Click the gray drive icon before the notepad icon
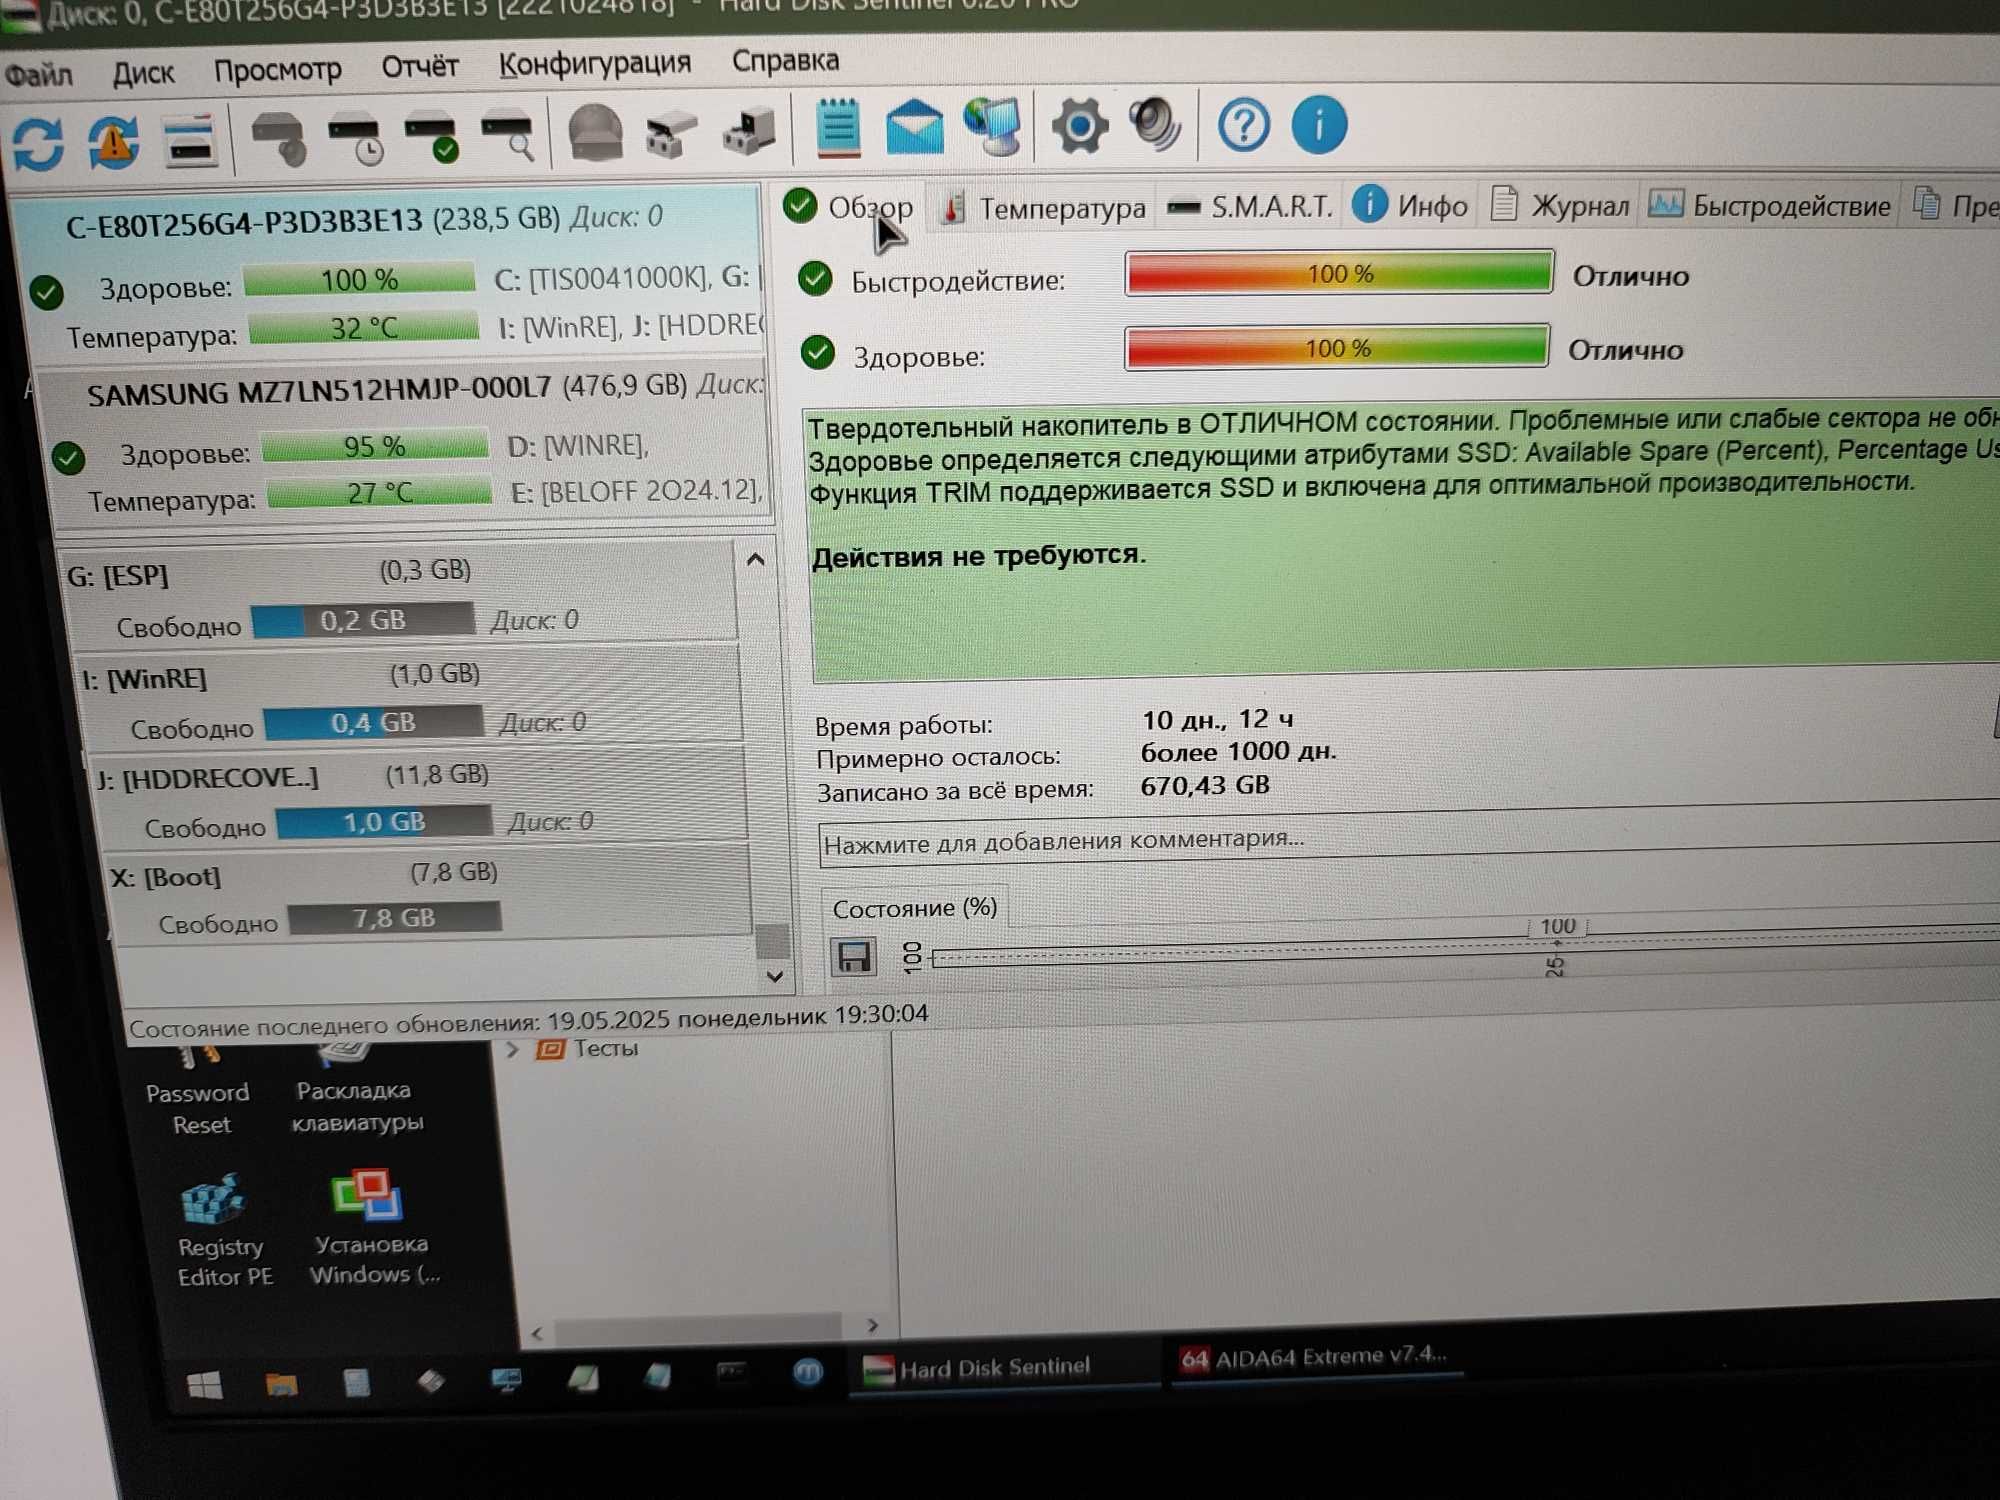Image resolution: width=2000 pixels, height=1500 pixels. coord(749,132)
